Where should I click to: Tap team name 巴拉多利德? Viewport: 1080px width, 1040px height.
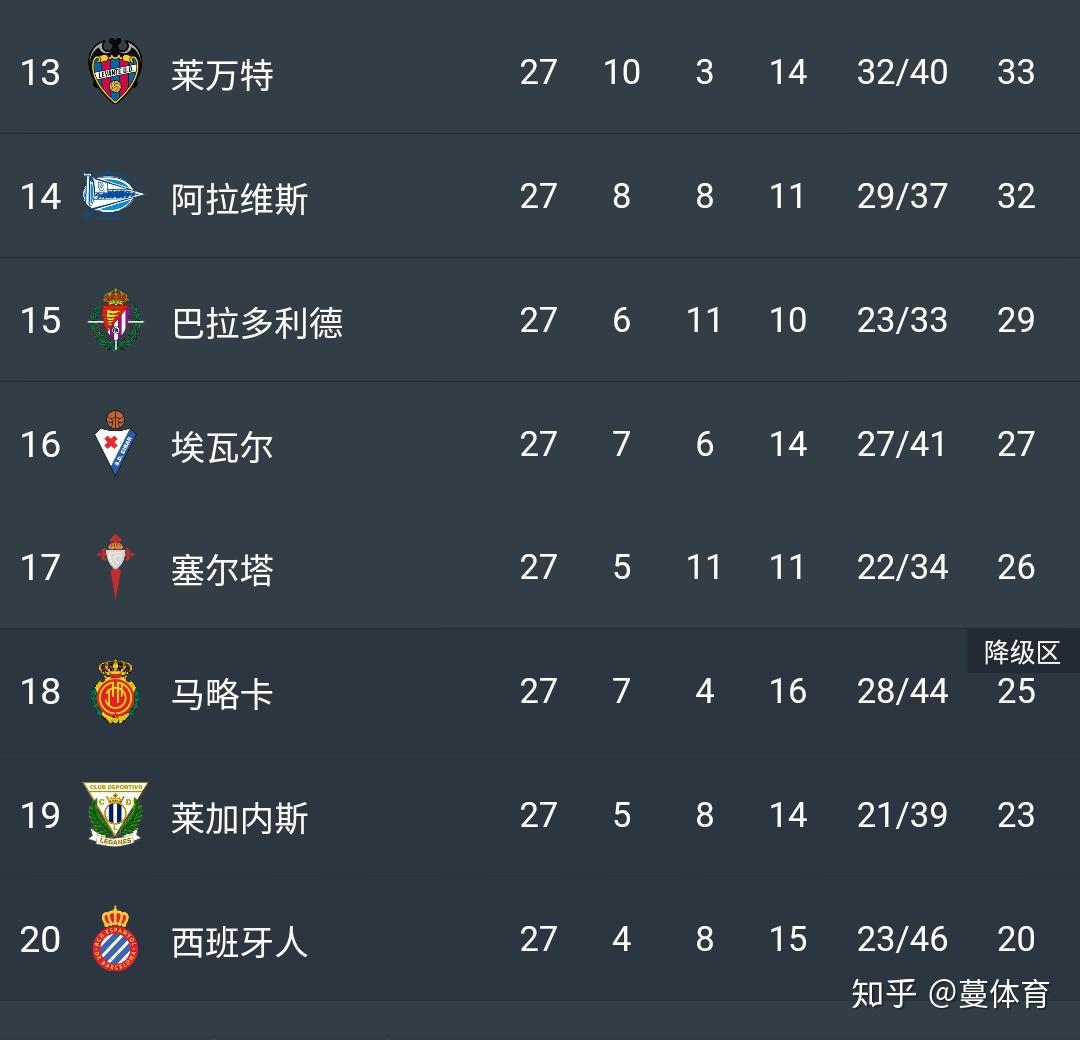[257, 322]
